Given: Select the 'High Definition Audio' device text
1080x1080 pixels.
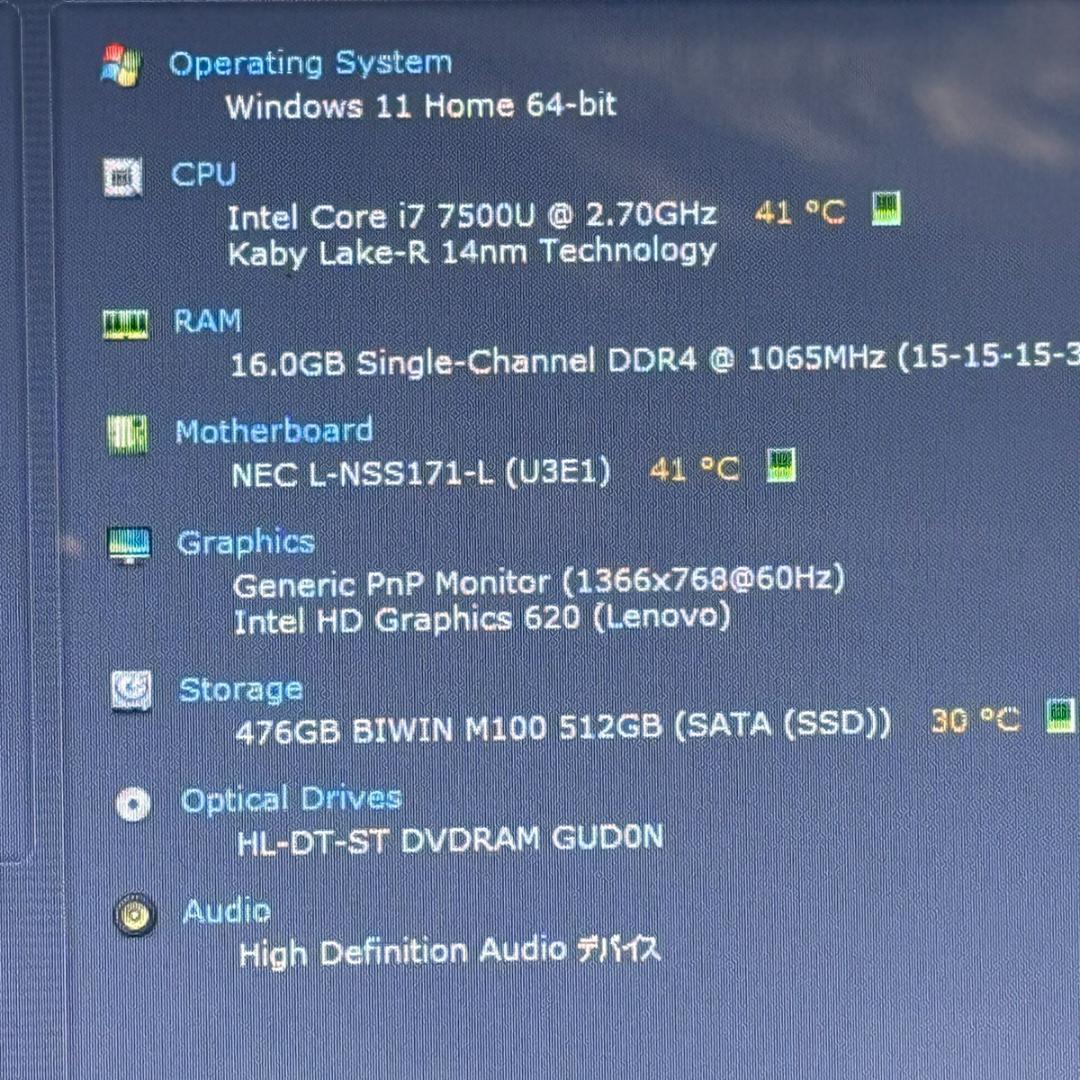Looking at the screenshot, I should click(x=450, y=952).
